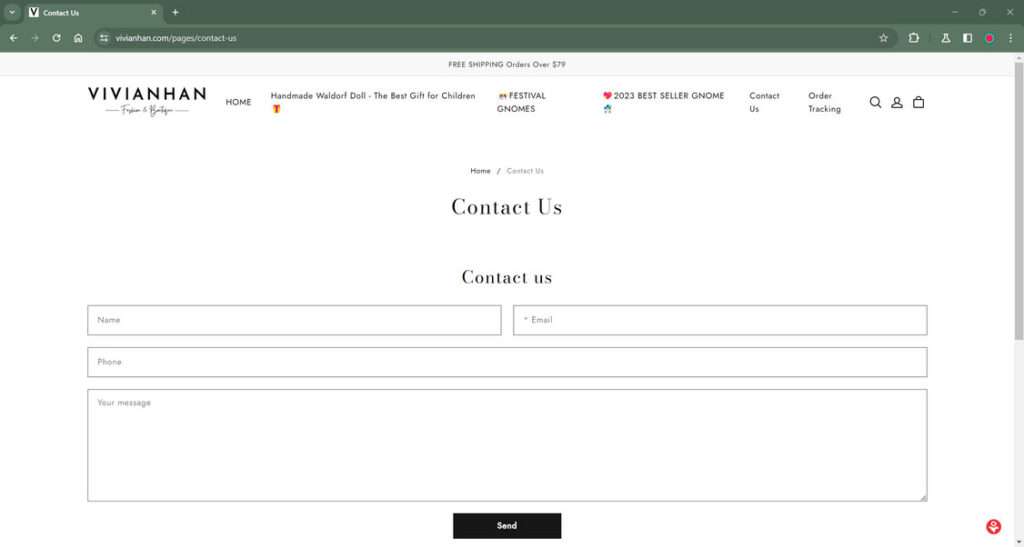View site information icon in address bar
1024x547 pixels.
pyautogui.click(x=104, y=38)
